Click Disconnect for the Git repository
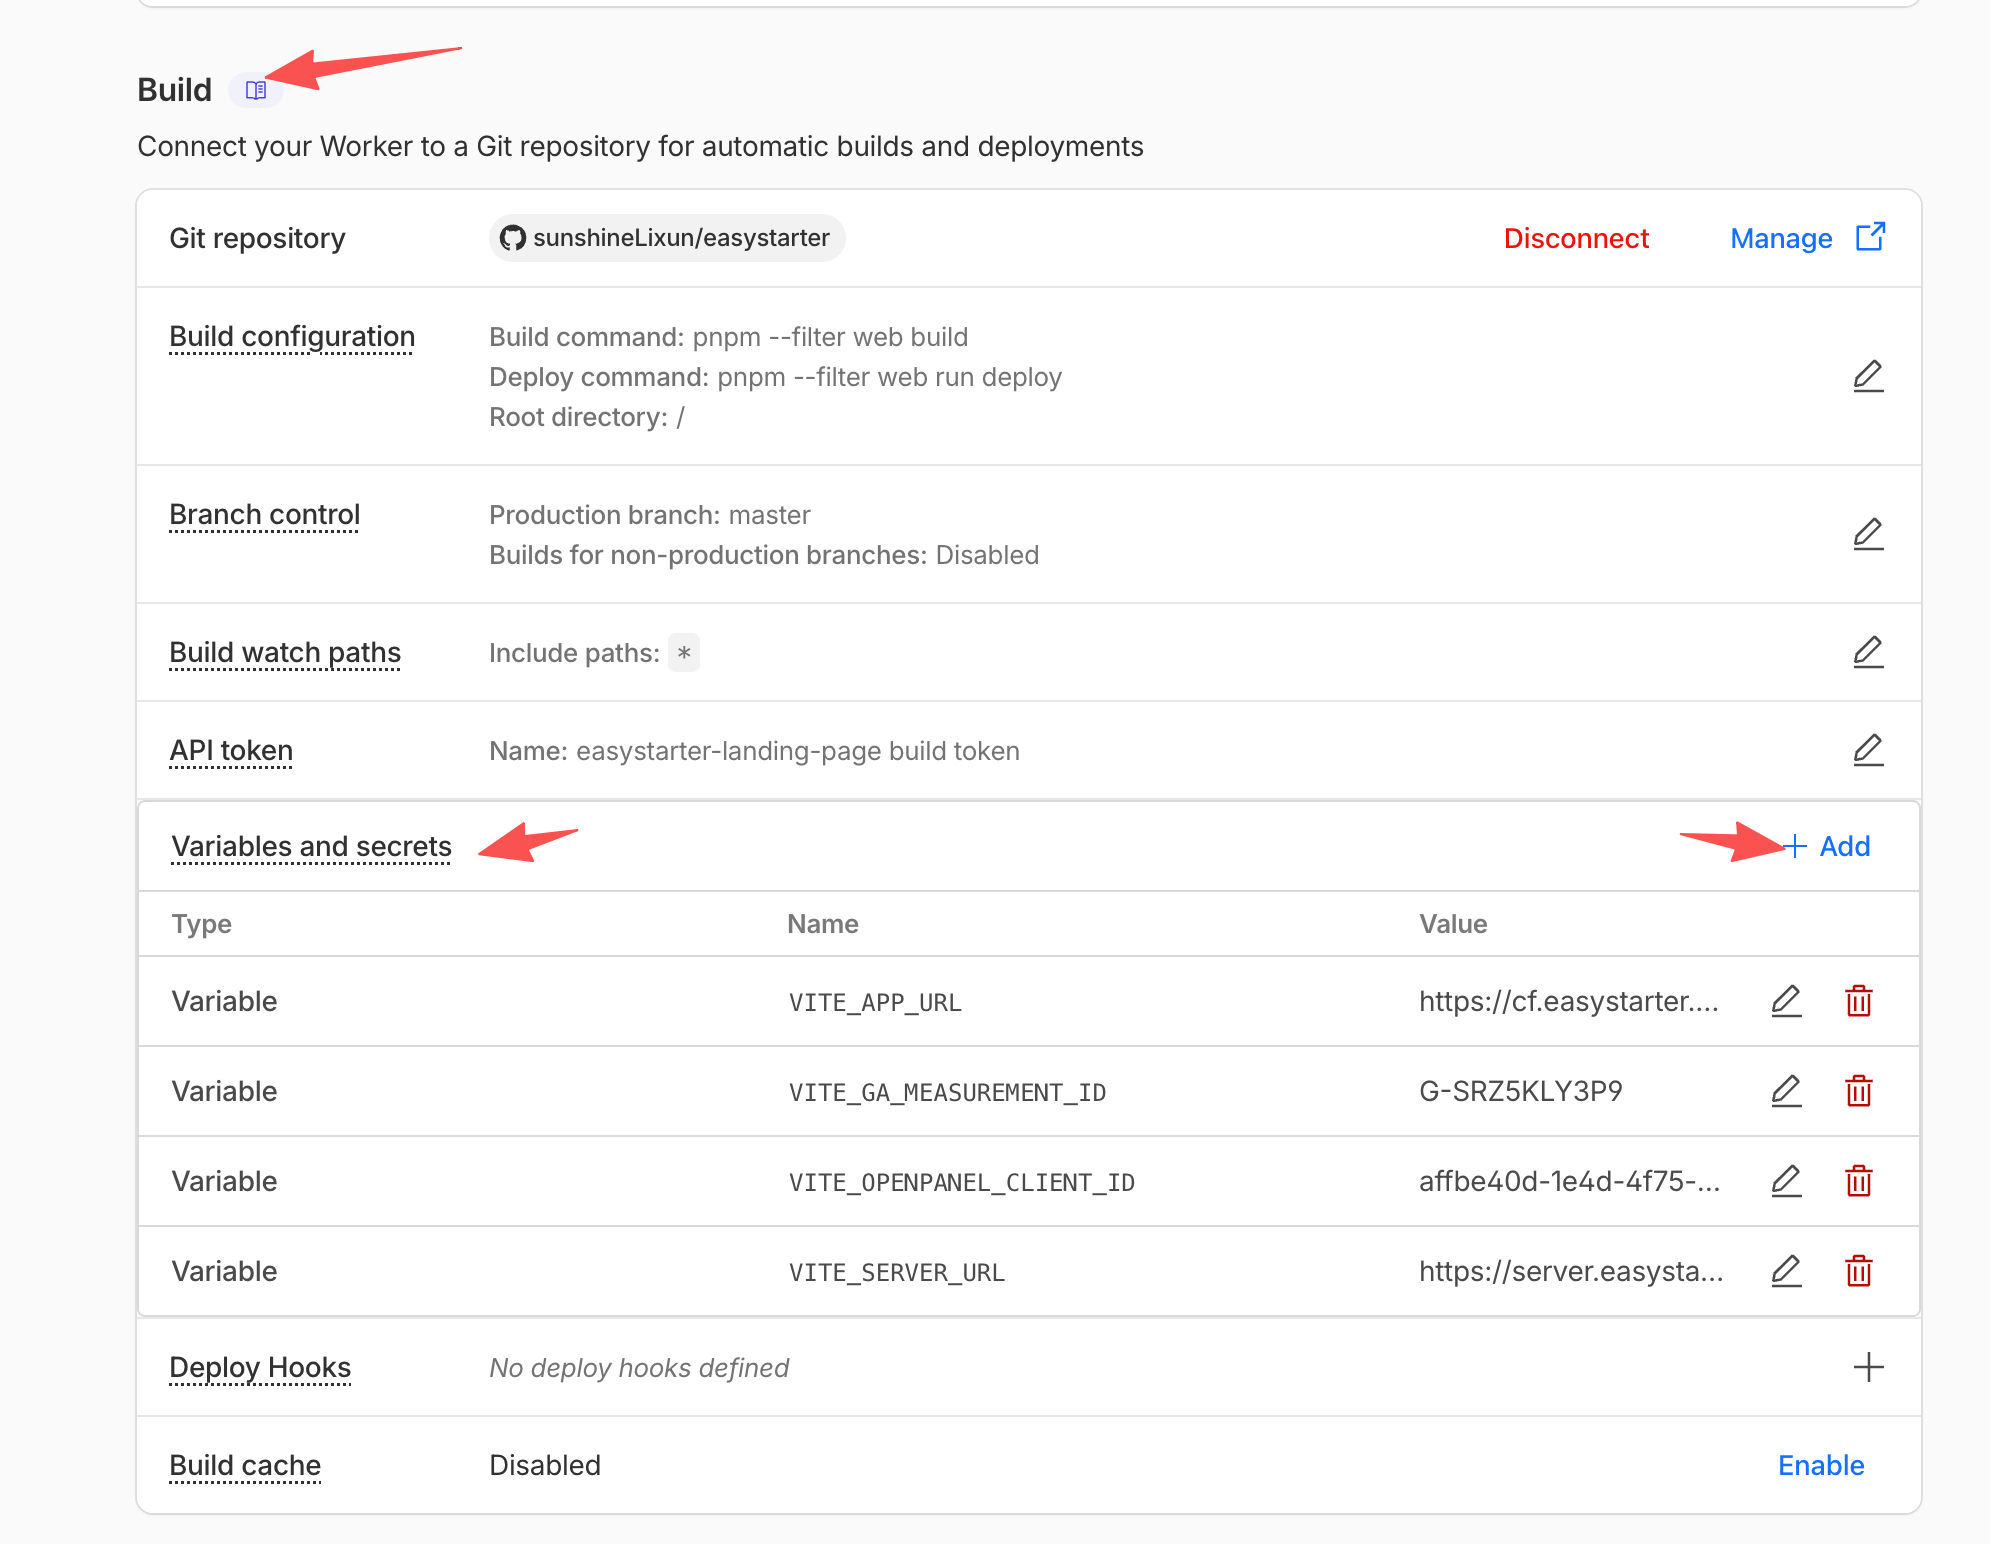 pos(1576,238)
